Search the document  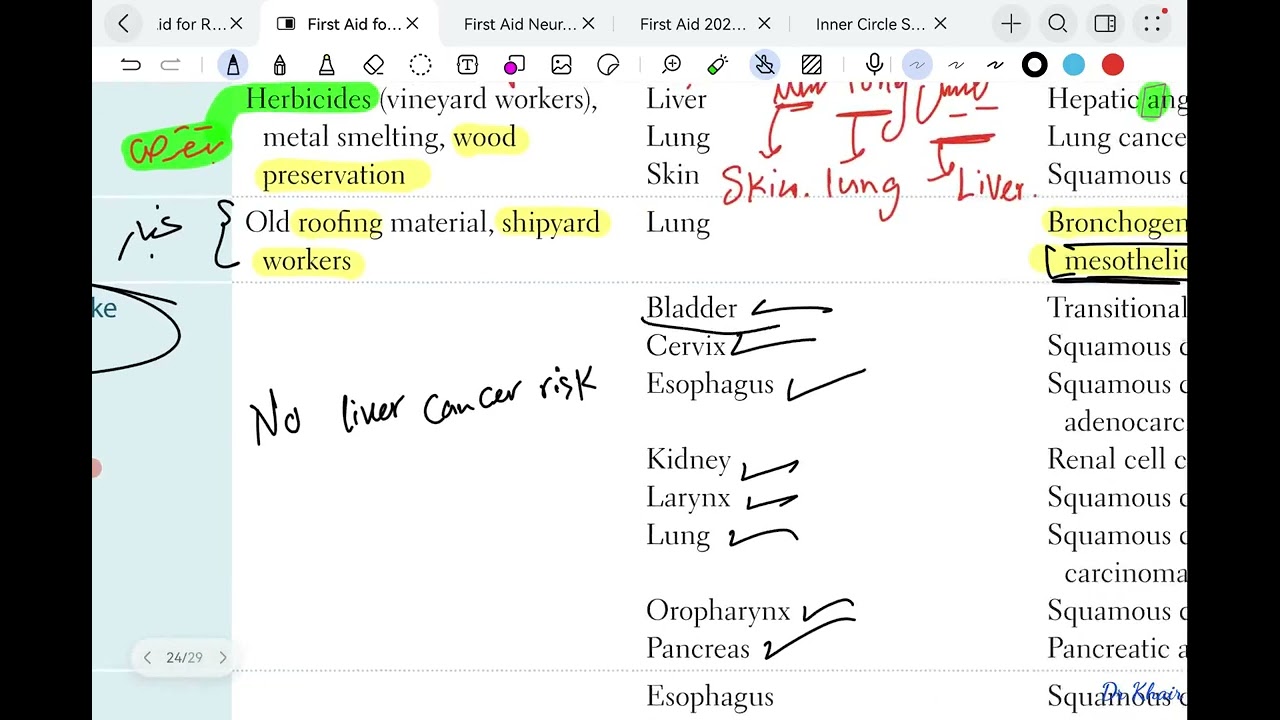coord(1058,24)
